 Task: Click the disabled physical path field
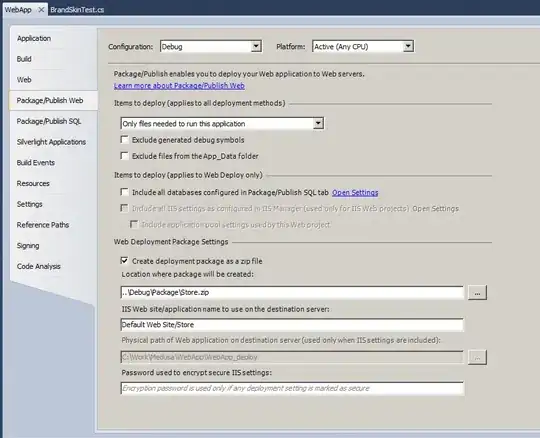coord(292,357)
